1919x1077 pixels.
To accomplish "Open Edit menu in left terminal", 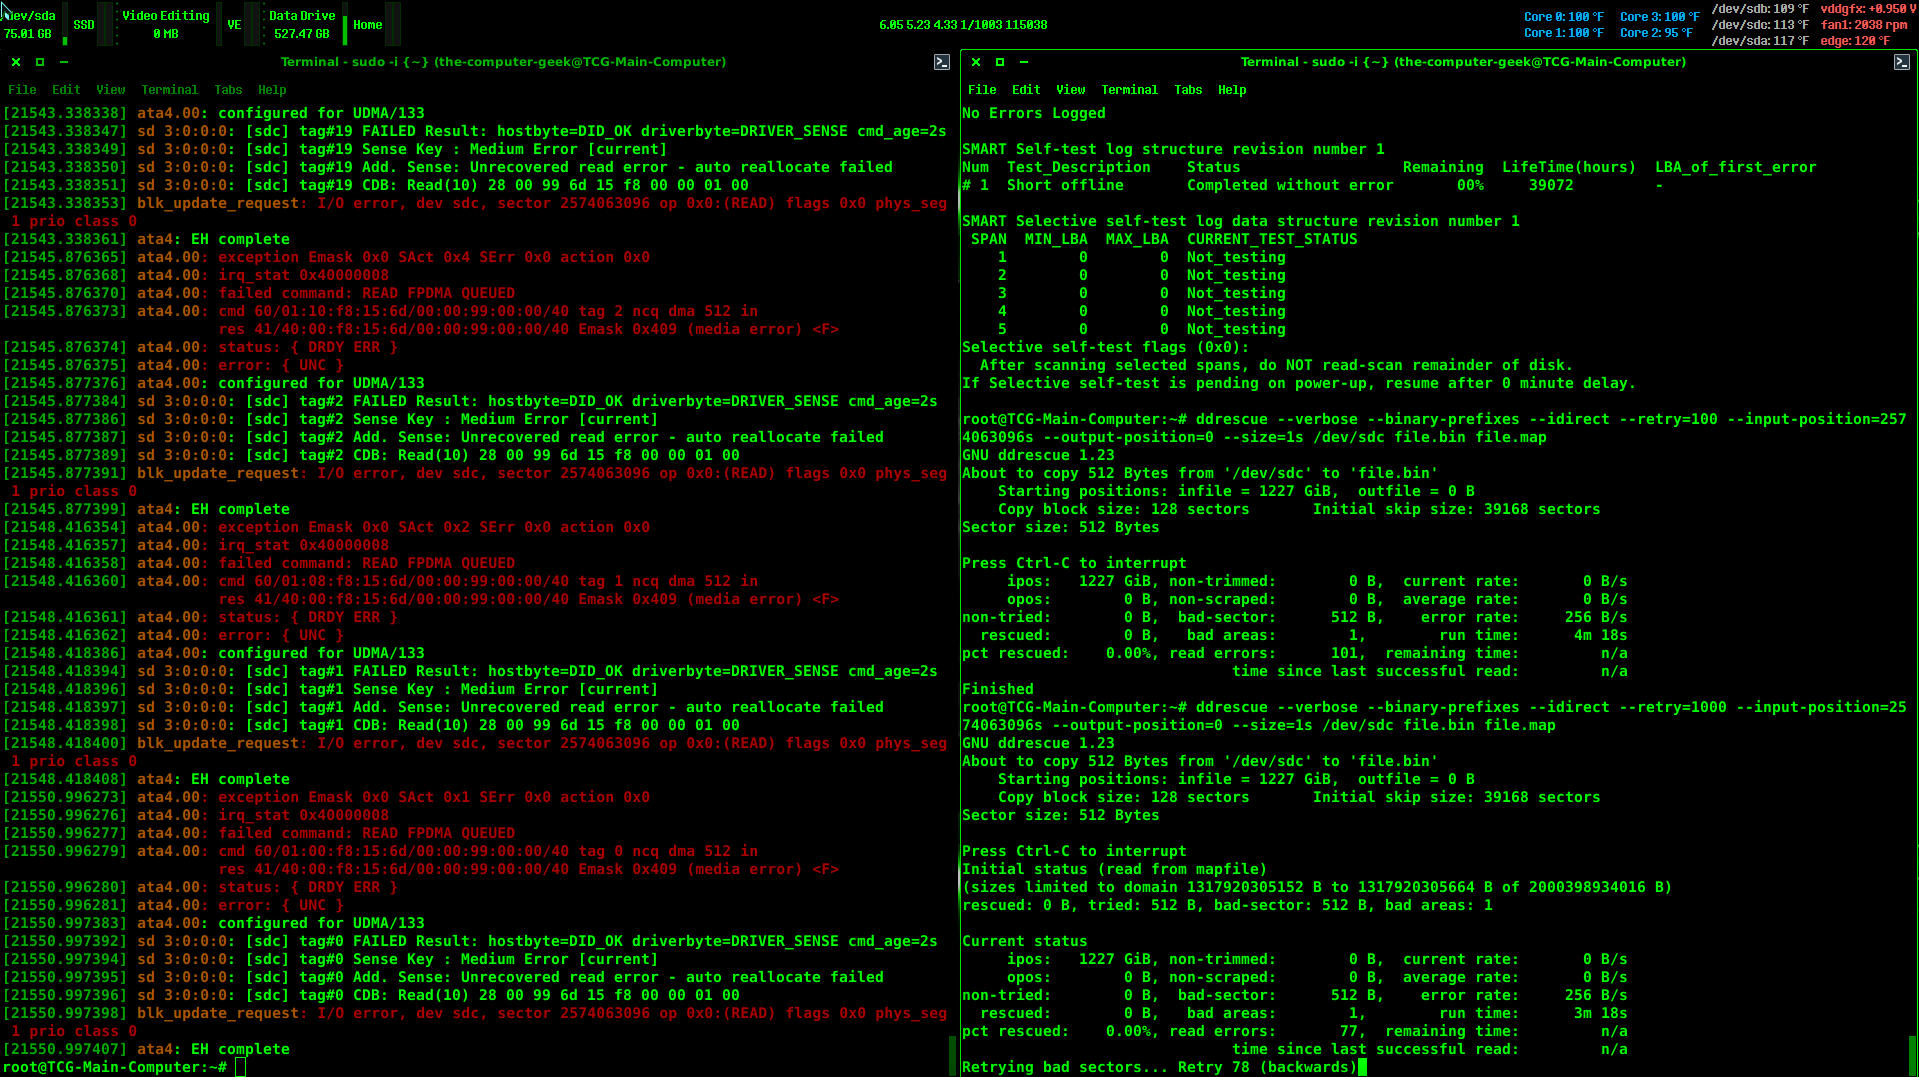I will 66,90.
